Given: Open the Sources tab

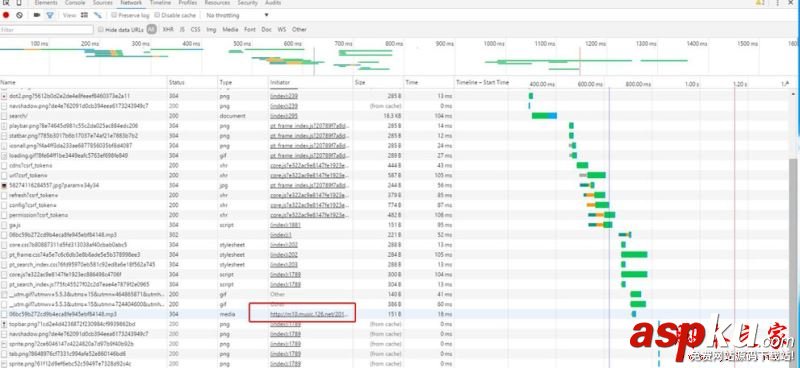Looking at the screenshot, I should point(103,3).
